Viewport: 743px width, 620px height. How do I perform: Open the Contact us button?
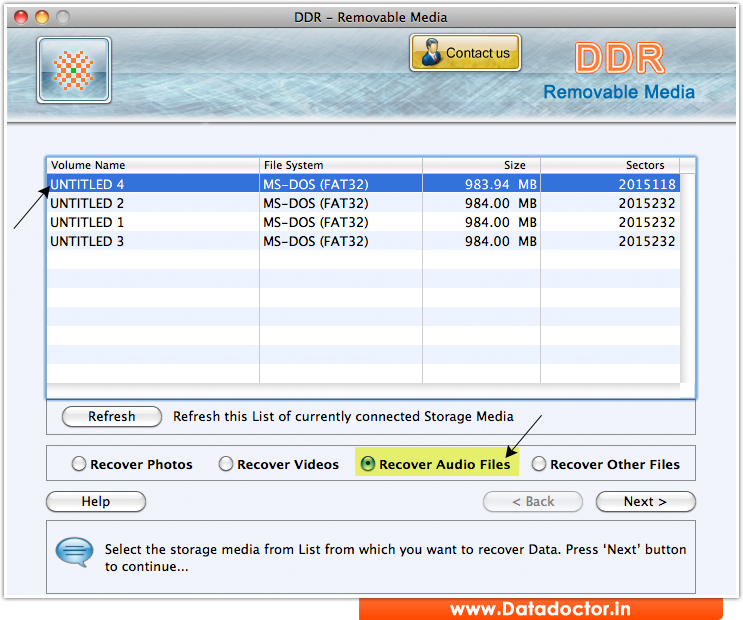(x=465, y=53)
